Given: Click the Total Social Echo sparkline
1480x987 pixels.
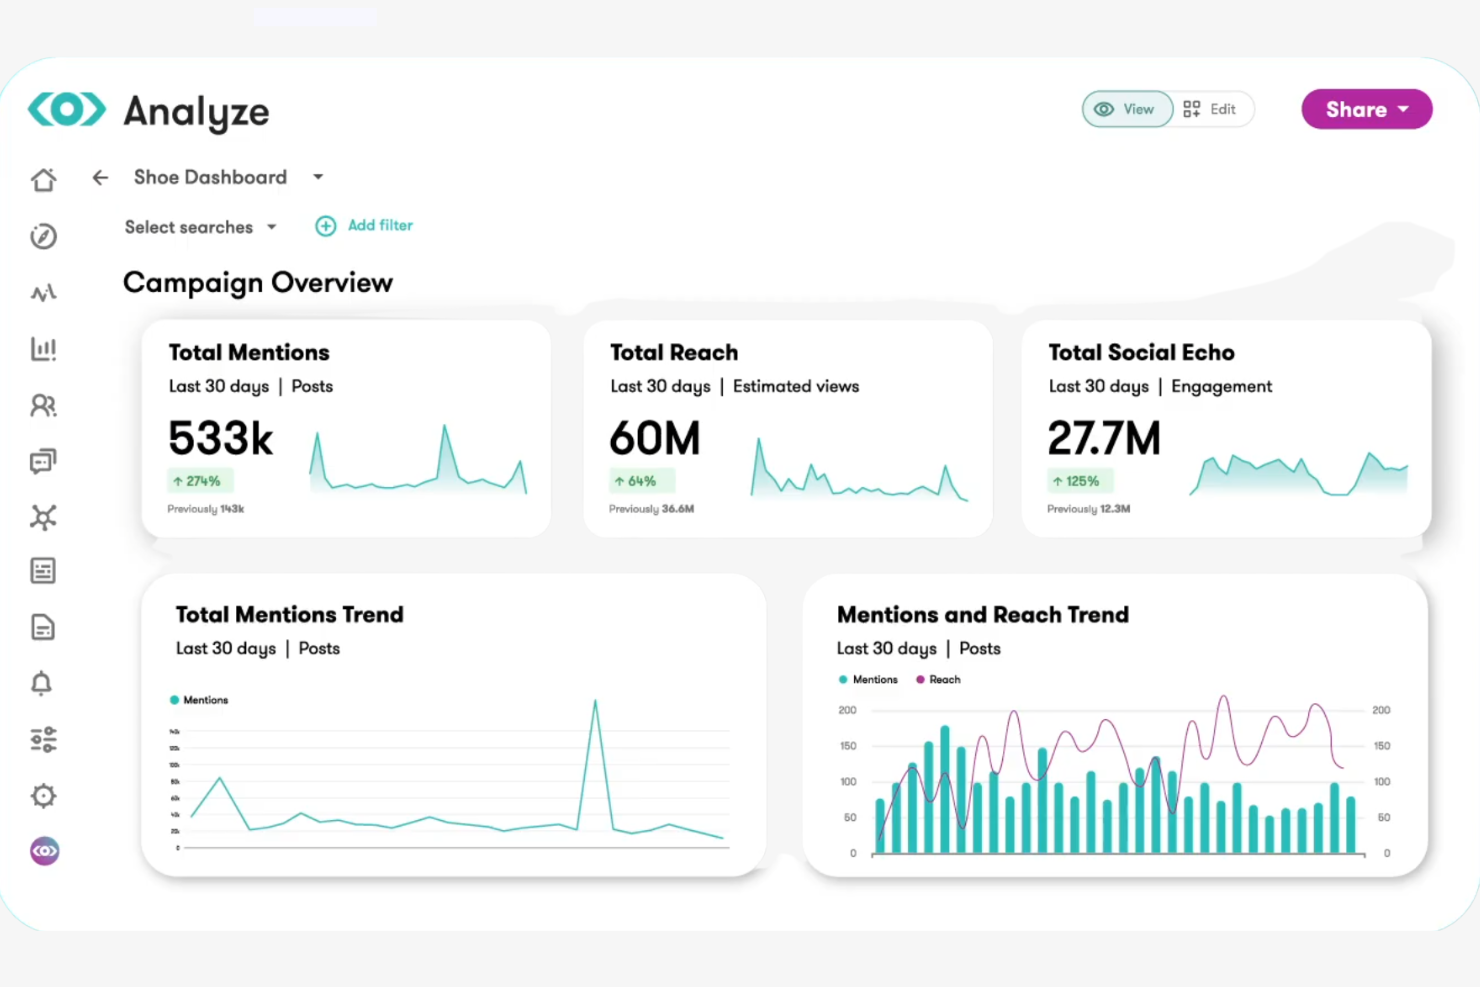Looking at the screenshot, I should click(x=1298, y=473).
